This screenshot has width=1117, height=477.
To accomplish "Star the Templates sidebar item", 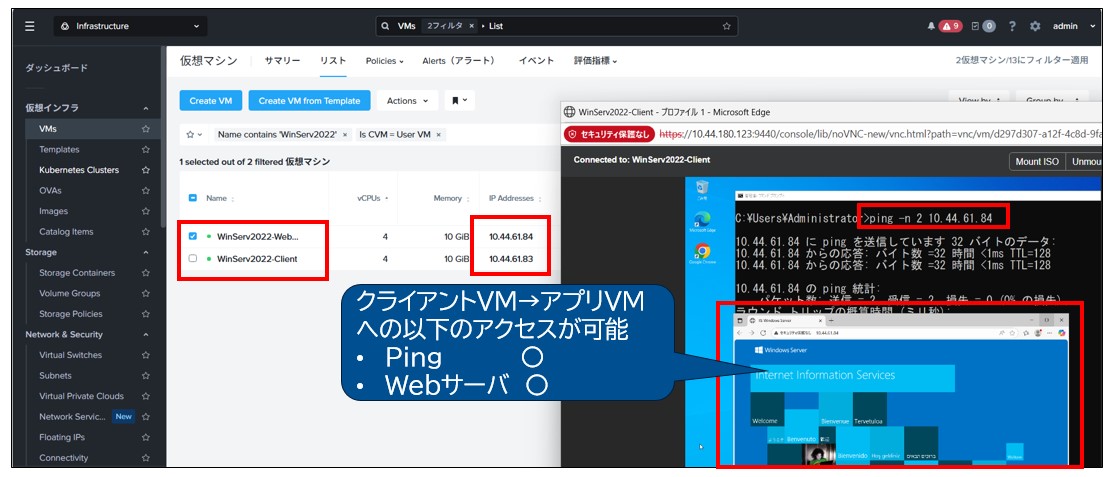I will point(146,149).
